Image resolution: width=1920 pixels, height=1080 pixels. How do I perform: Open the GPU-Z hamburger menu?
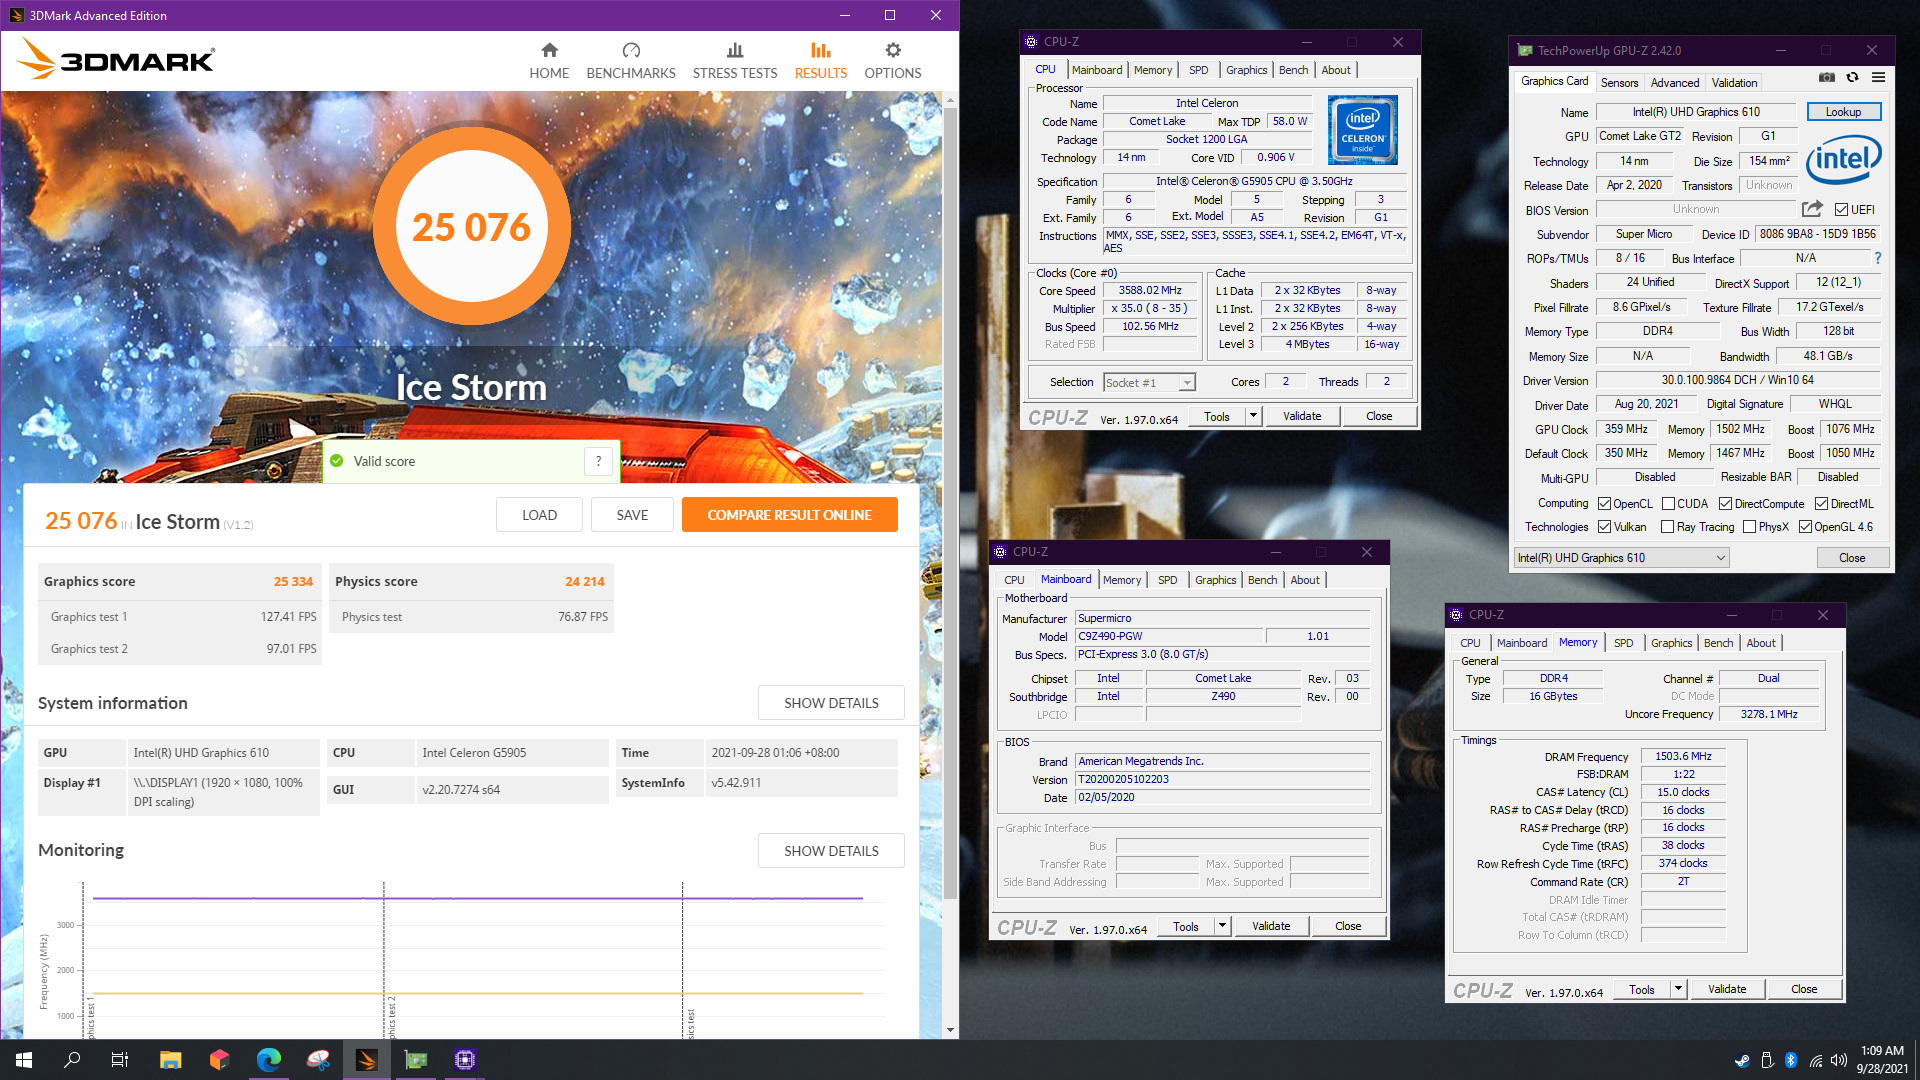(1878, 78)
